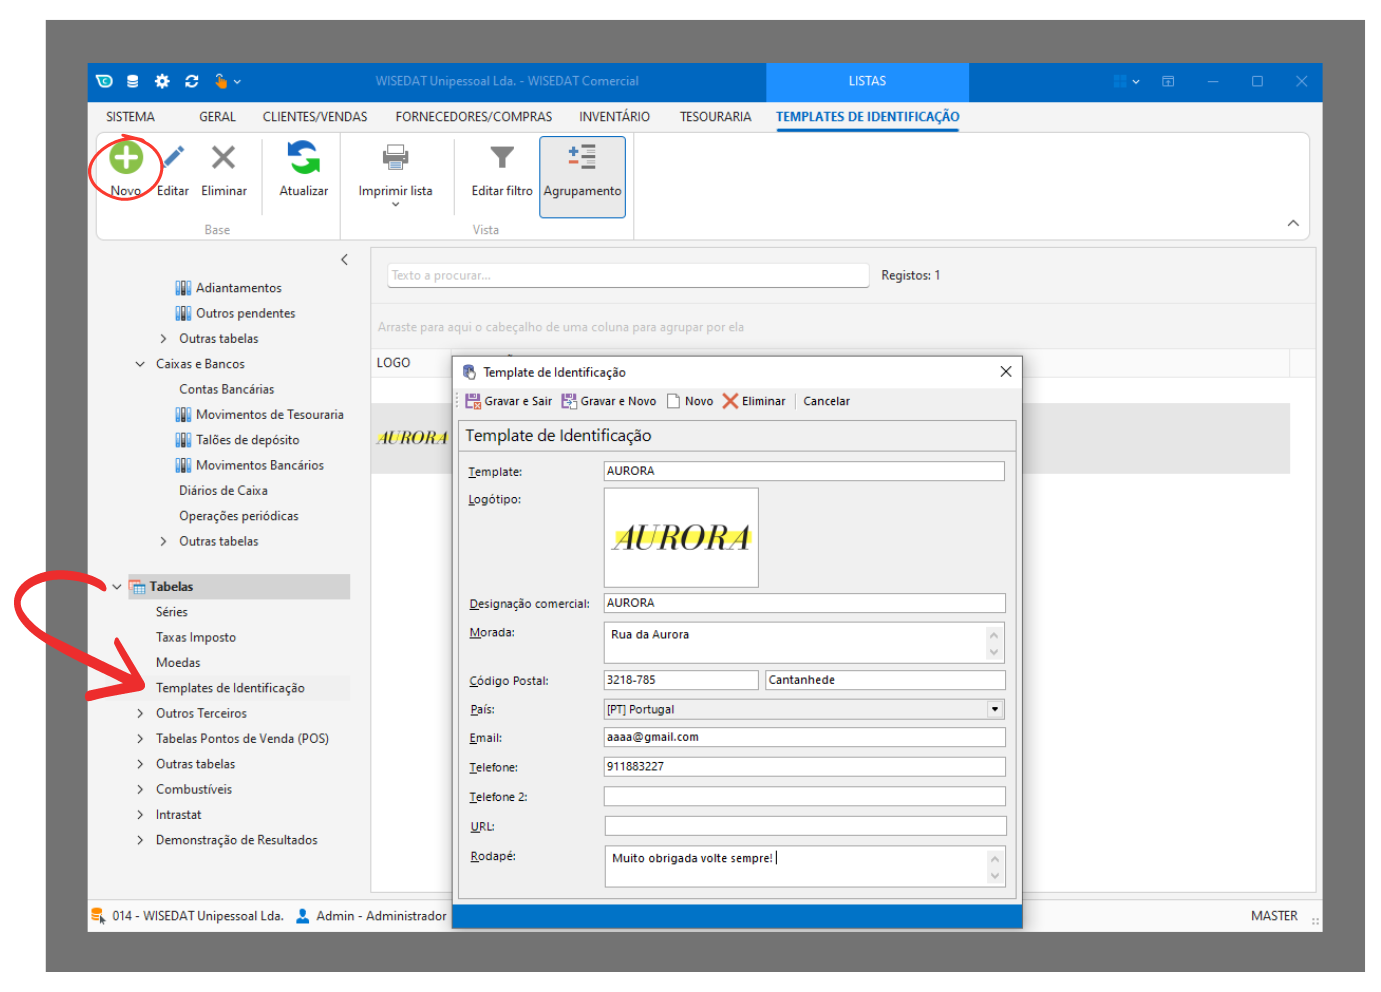This screenshot has width=1381, height=992.
Task: Toggle the Agrupamento grouping button
Action: coord(582,176)
